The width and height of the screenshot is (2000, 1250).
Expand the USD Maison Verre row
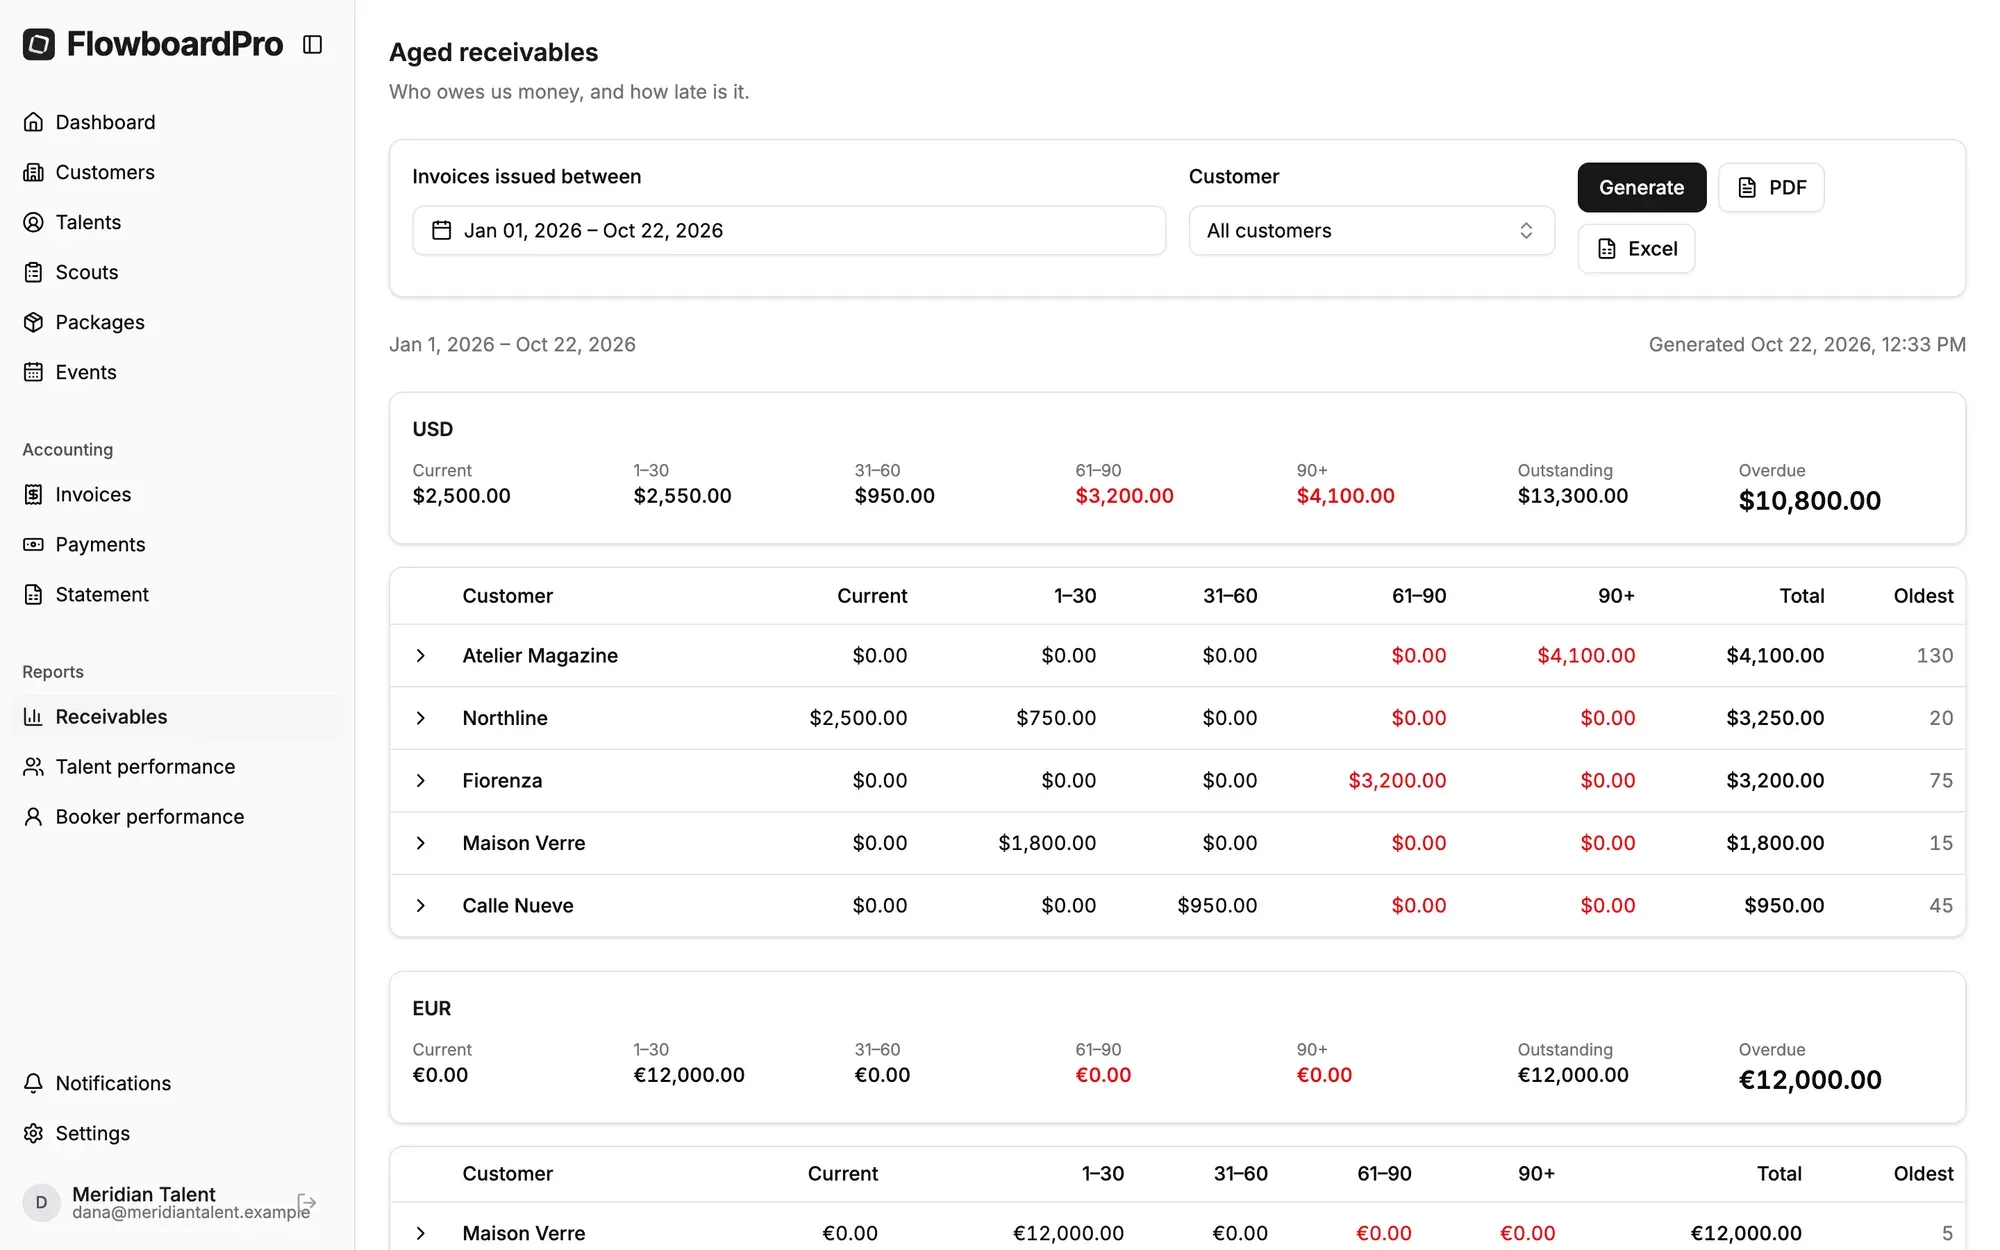421,843
